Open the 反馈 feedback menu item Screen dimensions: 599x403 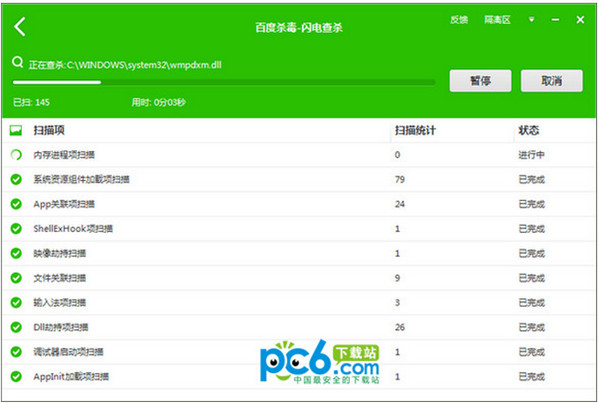[459, 19]
